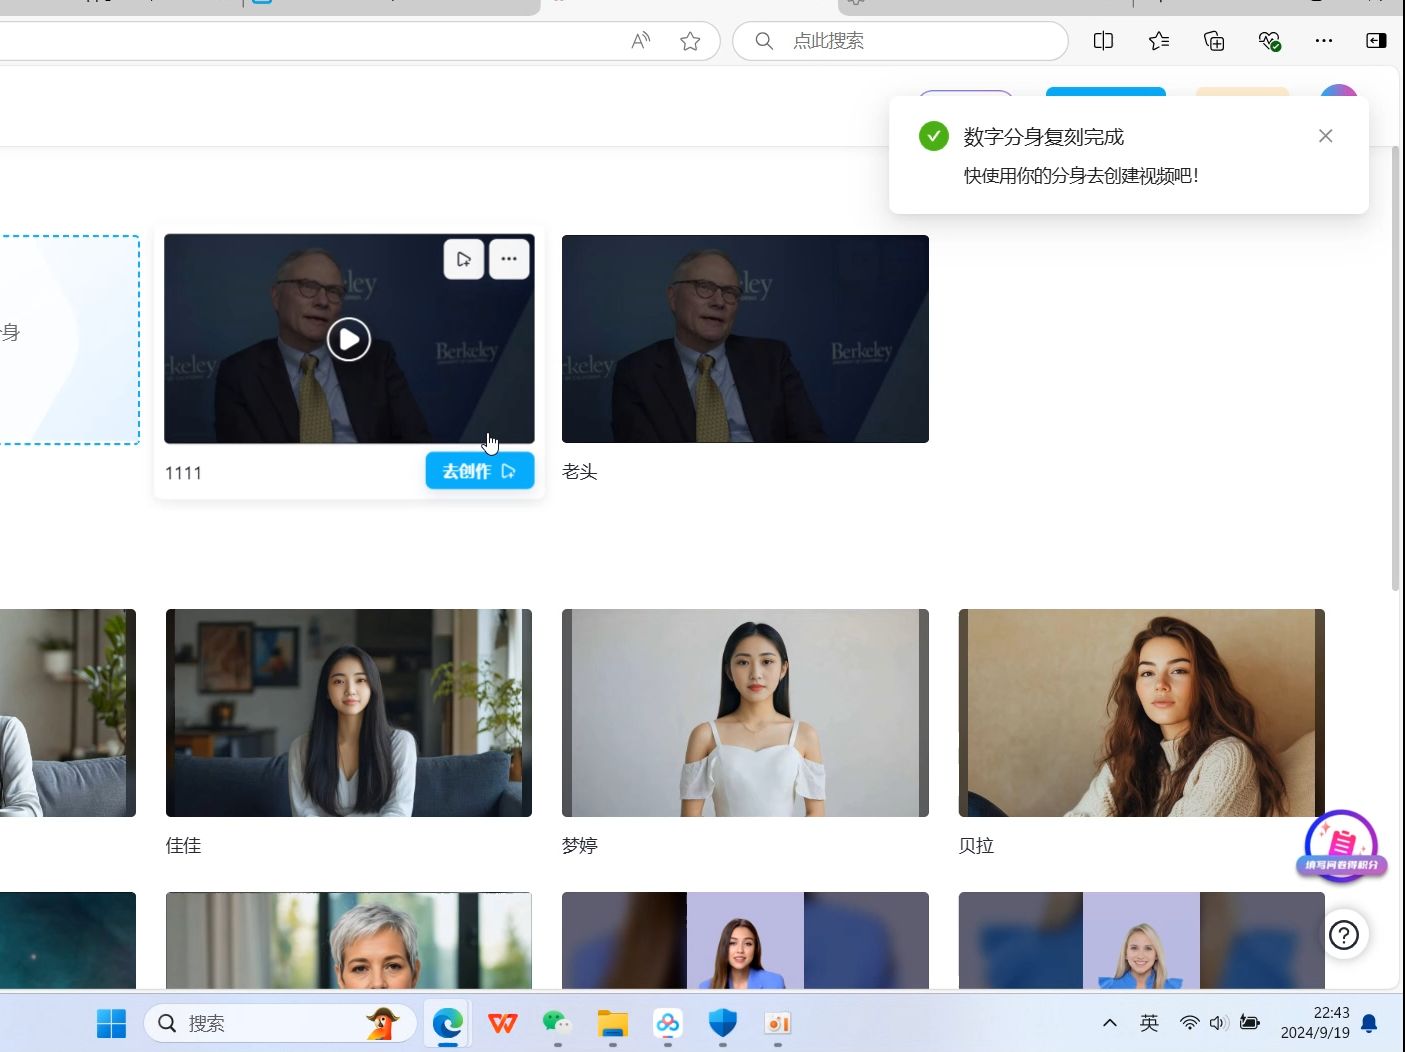Open the floating help question mark
Image resolution: width=1405 pixels, height=1052 pixels.
point(1344,934)
